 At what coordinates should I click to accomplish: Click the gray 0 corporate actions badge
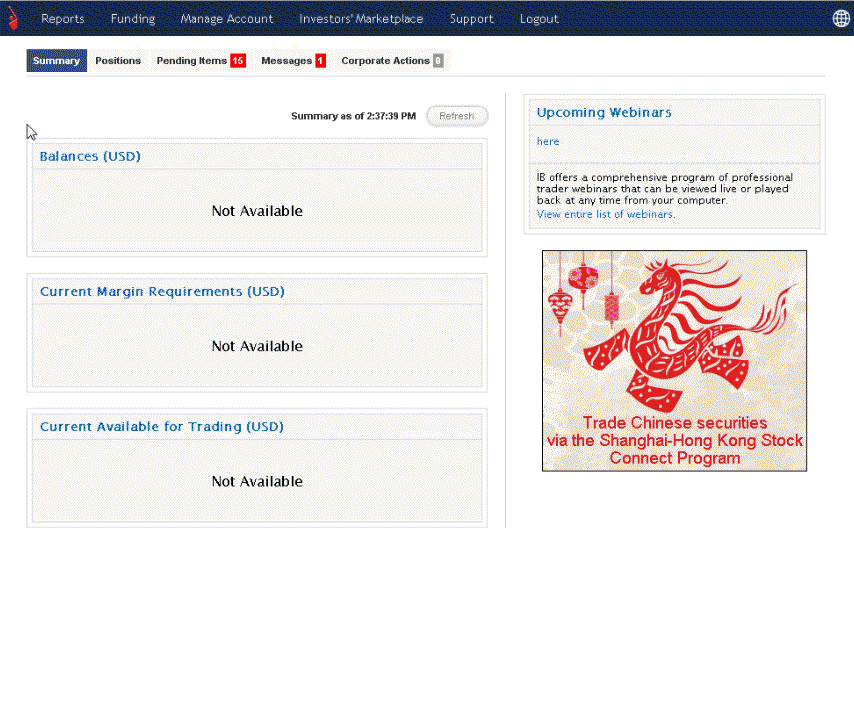tap(438, 60)
